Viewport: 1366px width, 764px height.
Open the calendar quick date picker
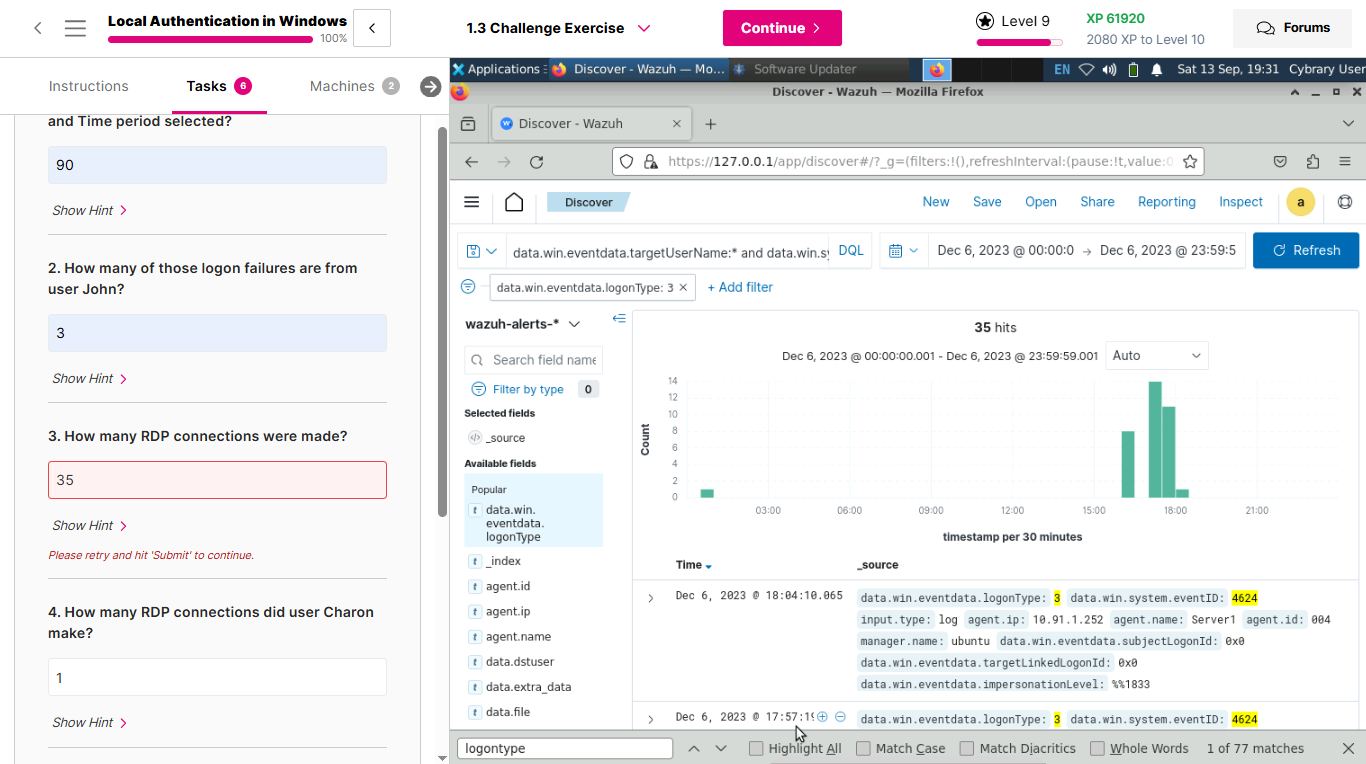(903, 251)
